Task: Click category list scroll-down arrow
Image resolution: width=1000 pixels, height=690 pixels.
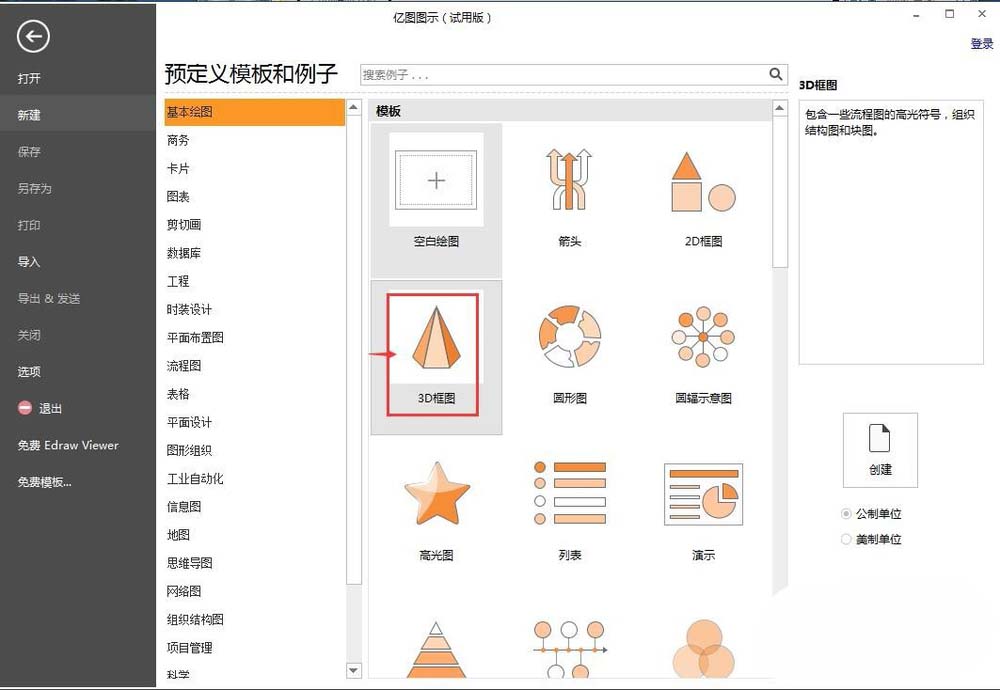Action: 353,670
